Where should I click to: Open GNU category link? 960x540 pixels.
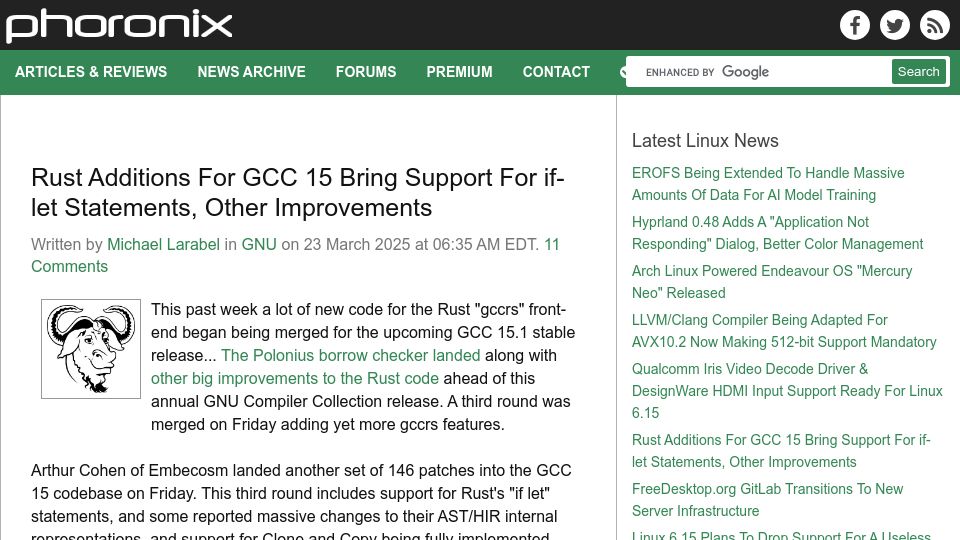point(259,244)
